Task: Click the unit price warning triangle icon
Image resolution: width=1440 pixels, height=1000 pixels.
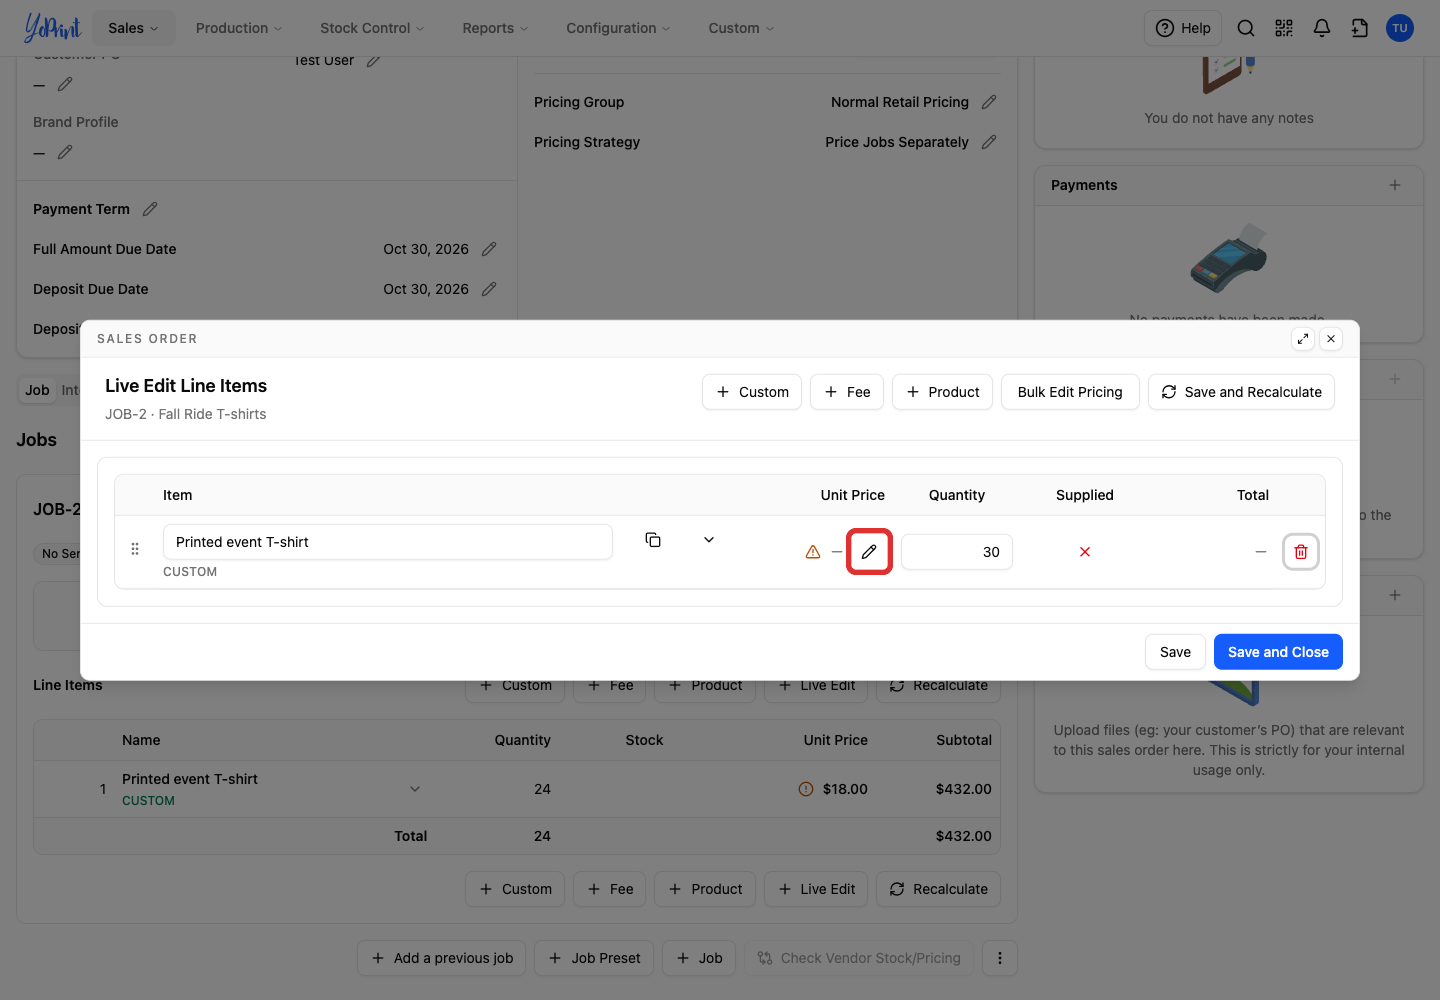Action: (813, 552)
